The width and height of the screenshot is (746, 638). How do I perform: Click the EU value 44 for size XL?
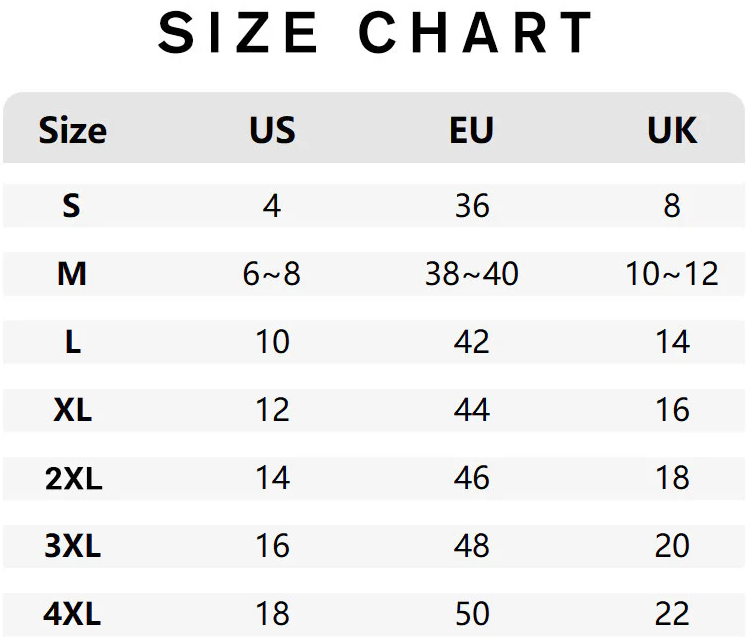pyautogui.click(x=472, y=410)
